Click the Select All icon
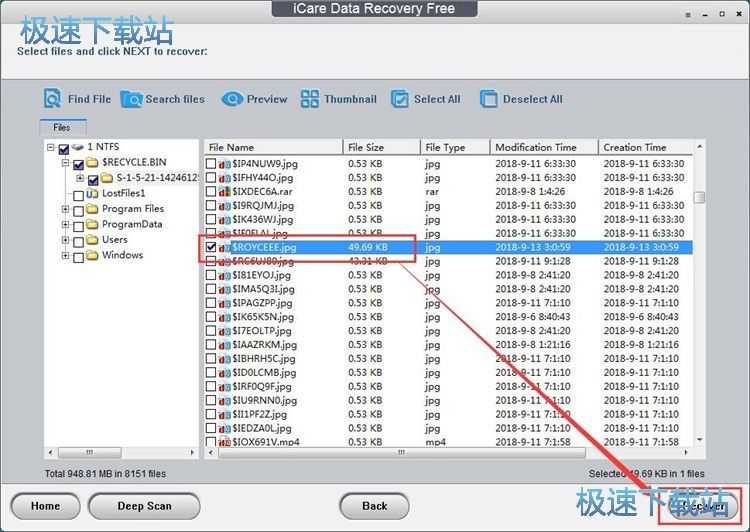 pos(400,99)
